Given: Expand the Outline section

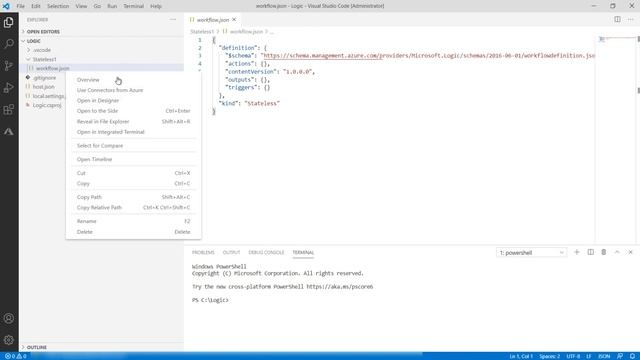Looking at the screenshot, I should click(37, 347).
